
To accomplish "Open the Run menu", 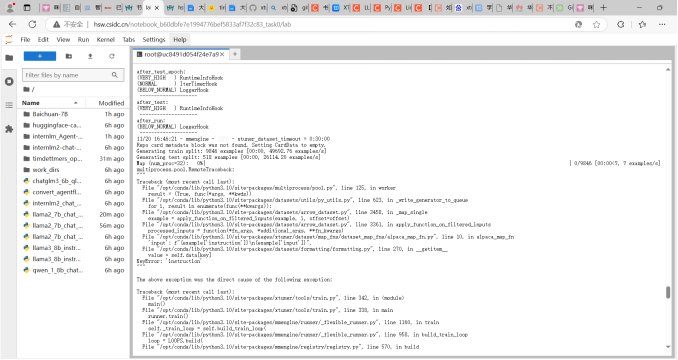I will pyautogui.click(x=83, y=39).
